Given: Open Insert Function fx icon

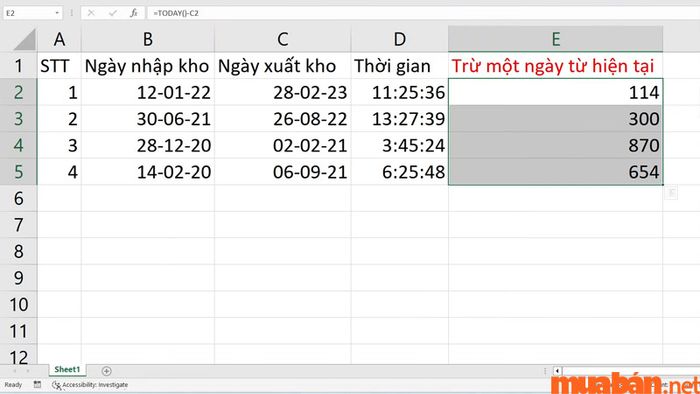Looking at the screenshot, I should [x=134, y=13].
